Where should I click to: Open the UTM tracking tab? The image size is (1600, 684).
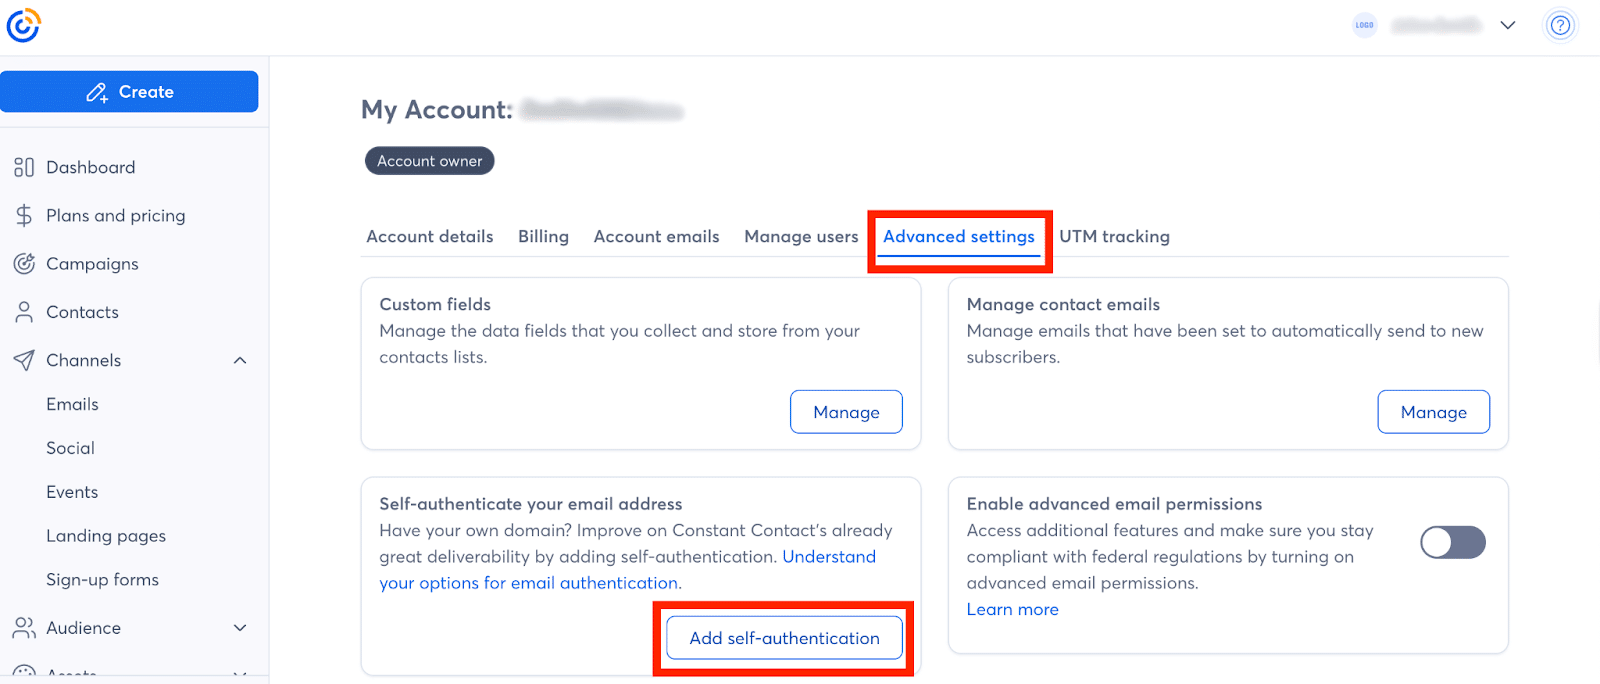click(1114, 237)
